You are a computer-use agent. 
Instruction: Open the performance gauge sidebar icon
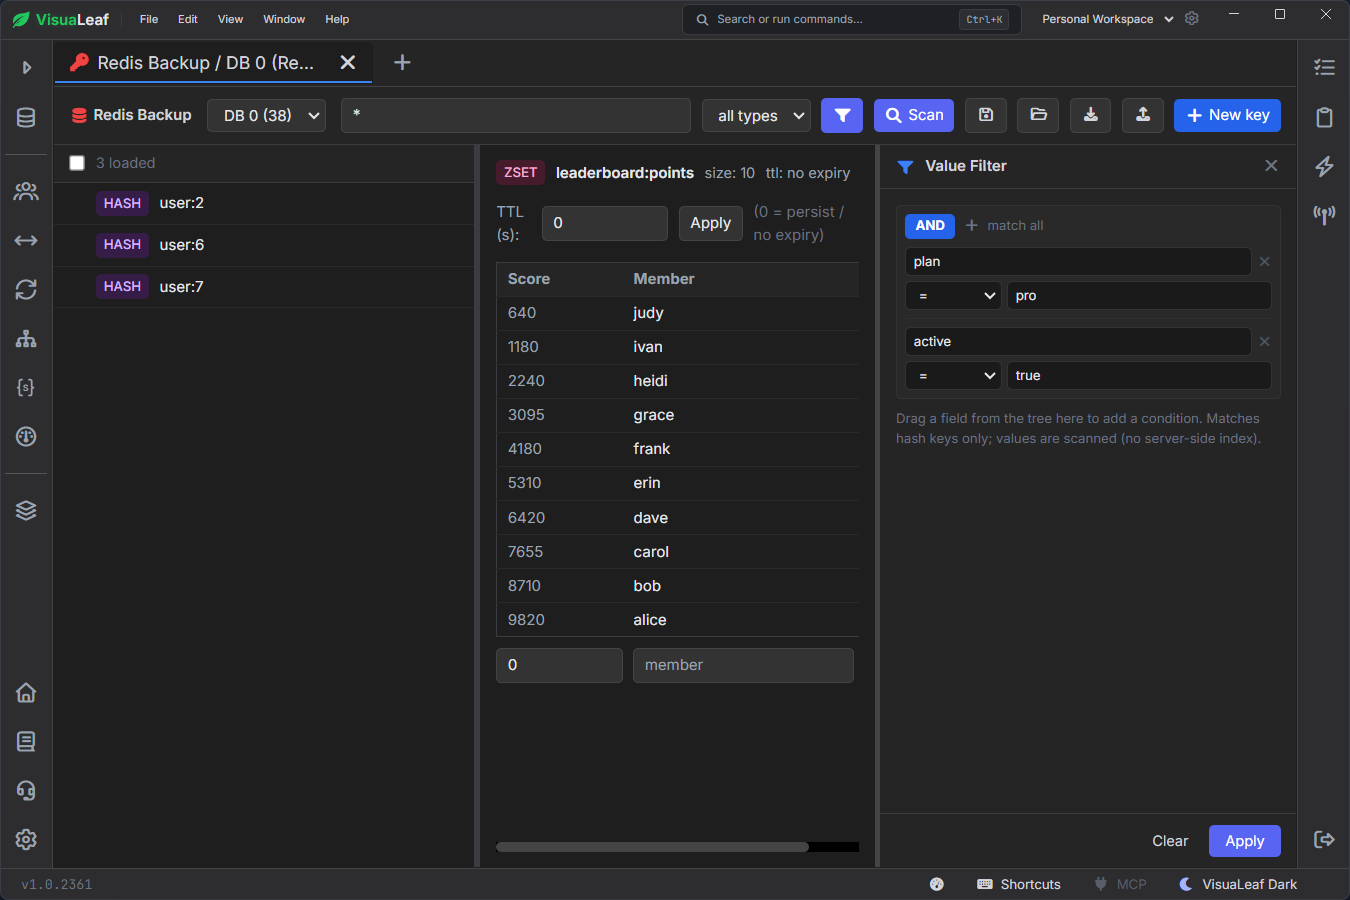click(26, 436)
